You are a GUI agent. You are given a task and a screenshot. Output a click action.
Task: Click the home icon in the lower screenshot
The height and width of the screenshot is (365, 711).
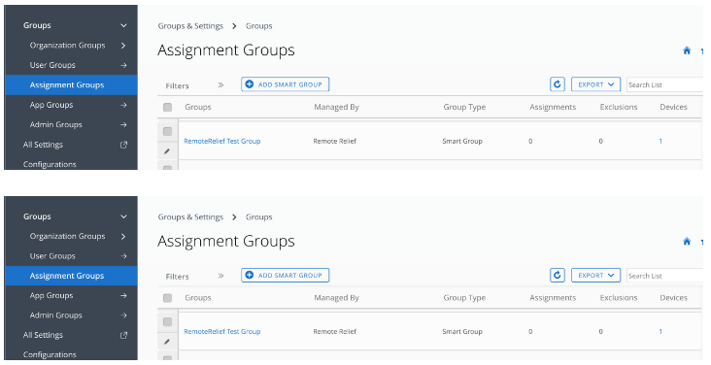point(687,242)
